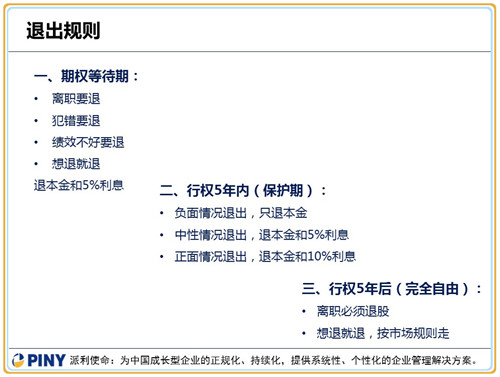
Task: Click the slide title 退出规则
Action: tap(63, 31)
